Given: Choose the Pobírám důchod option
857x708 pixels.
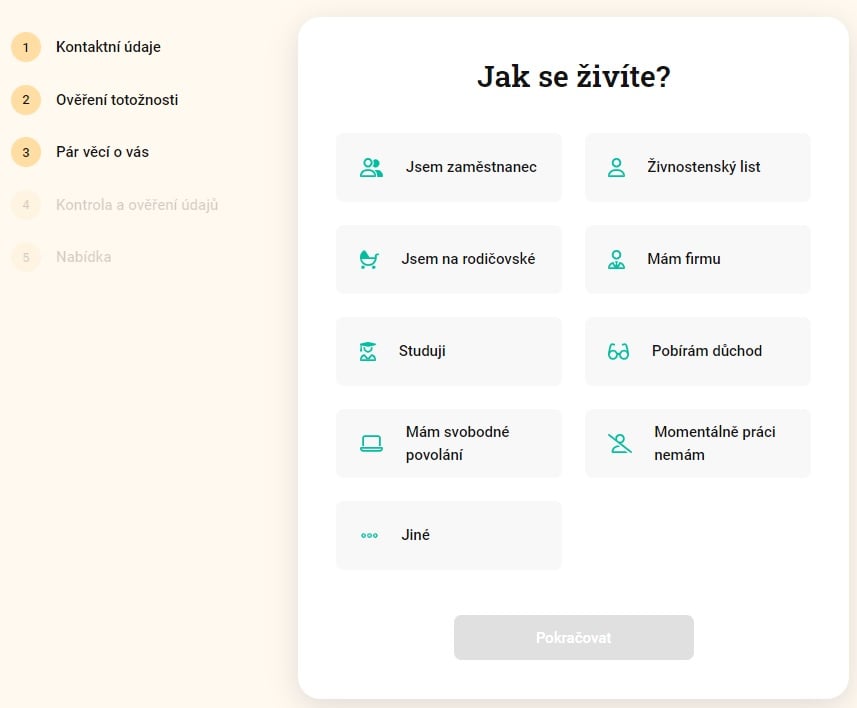Looking at the screenshot, I should tap(698, 351).
